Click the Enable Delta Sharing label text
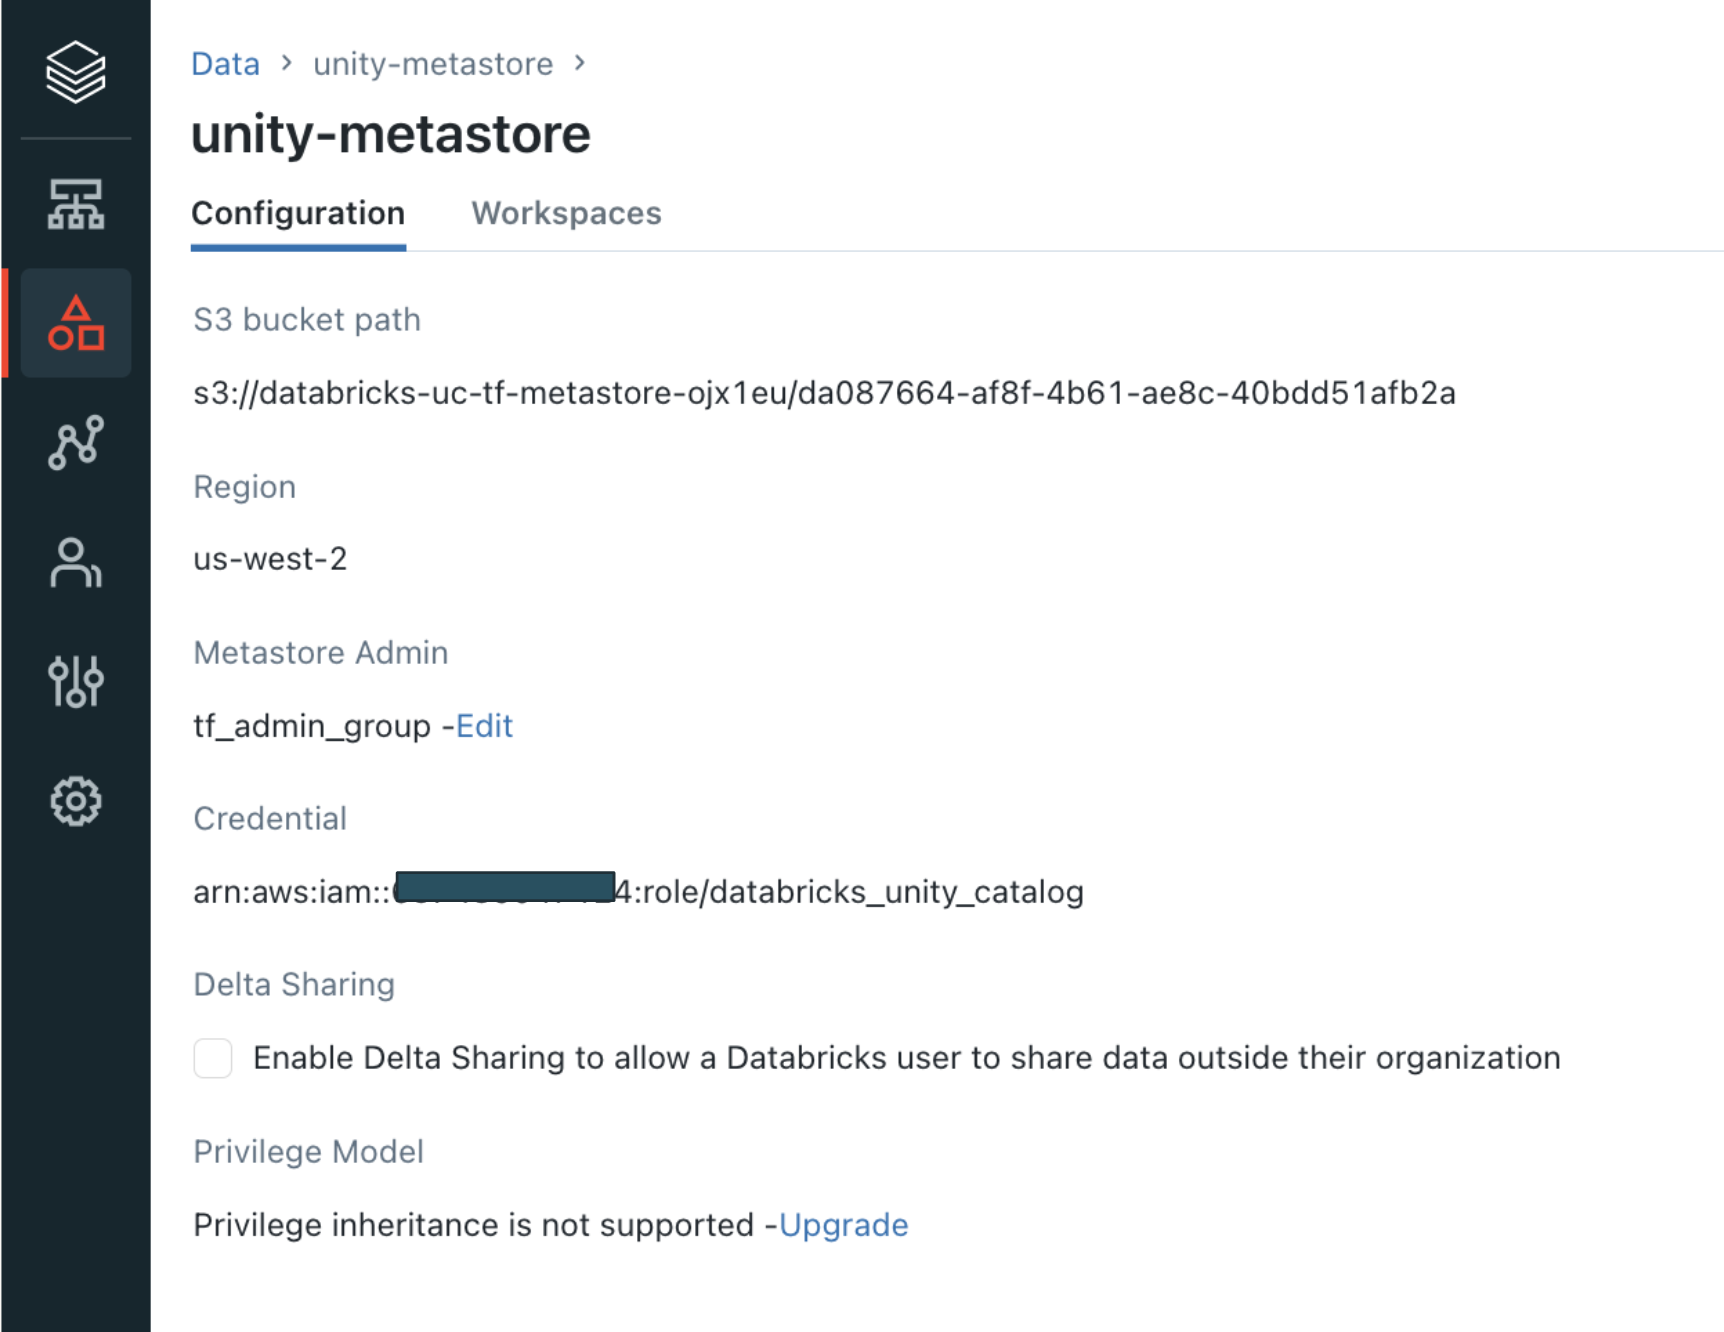Viewport: 1724px width, 1332px height. 906,1058
